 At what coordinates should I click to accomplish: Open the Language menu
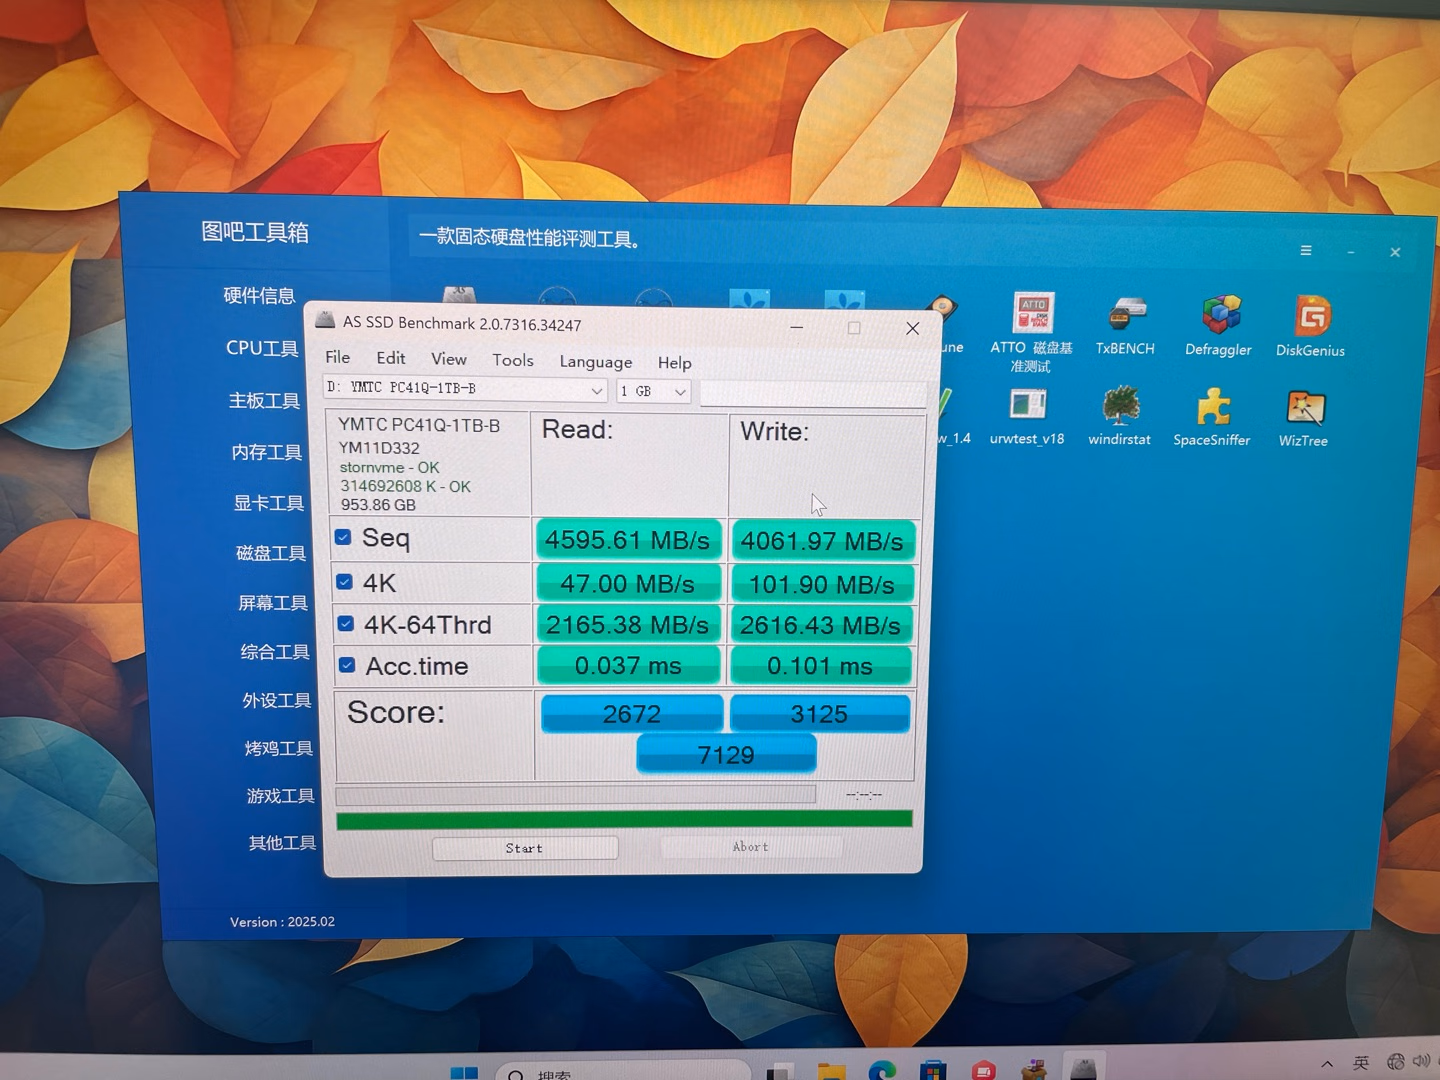(x=595, y=362)
